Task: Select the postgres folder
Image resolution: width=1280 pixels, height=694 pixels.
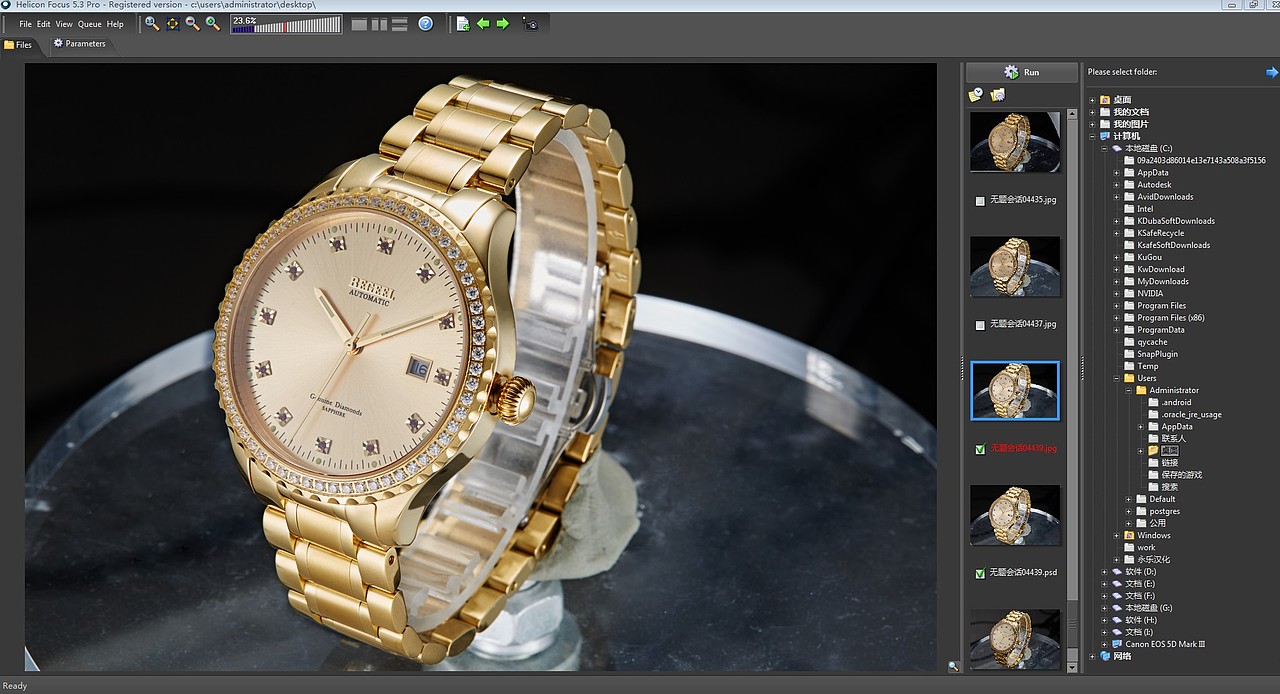Action: point(1164,511)
